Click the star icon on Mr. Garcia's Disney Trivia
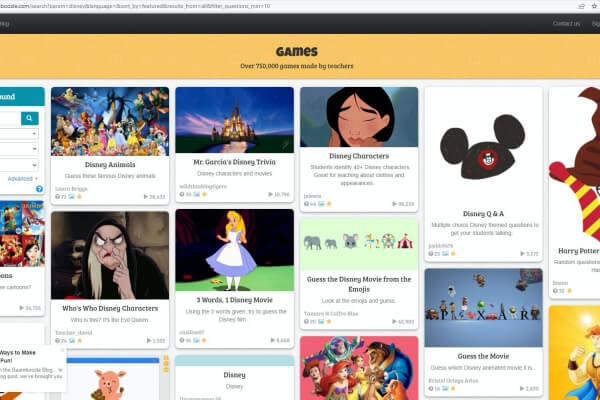 click(204, 194)
